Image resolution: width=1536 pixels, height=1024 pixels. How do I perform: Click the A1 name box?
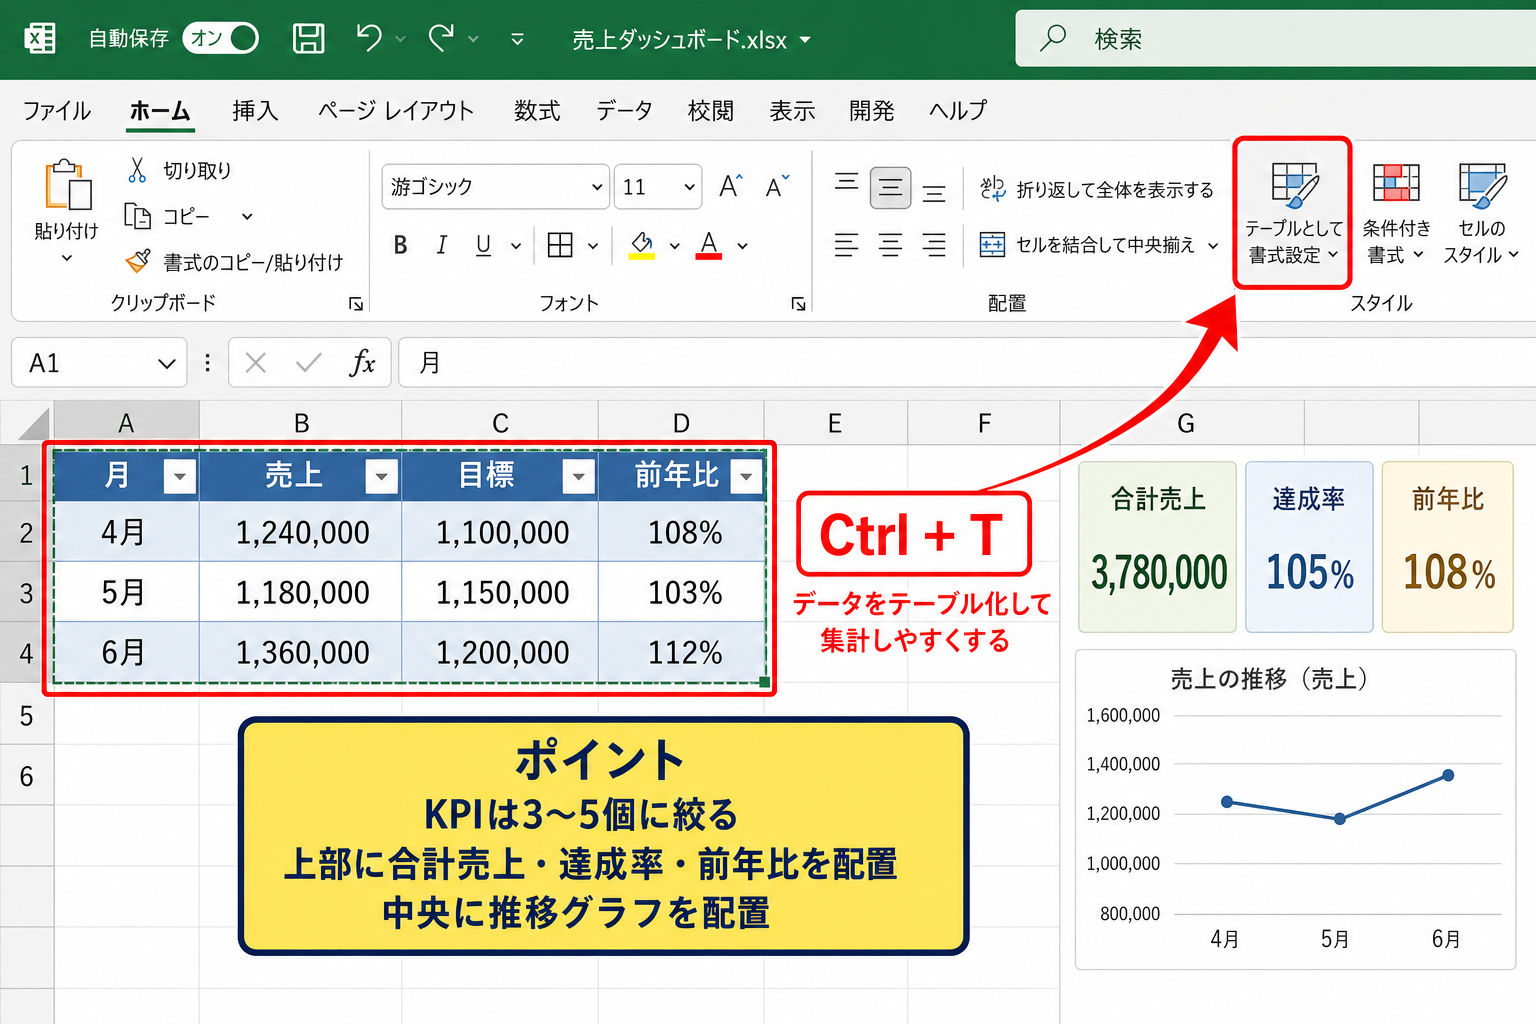point(99,362)
